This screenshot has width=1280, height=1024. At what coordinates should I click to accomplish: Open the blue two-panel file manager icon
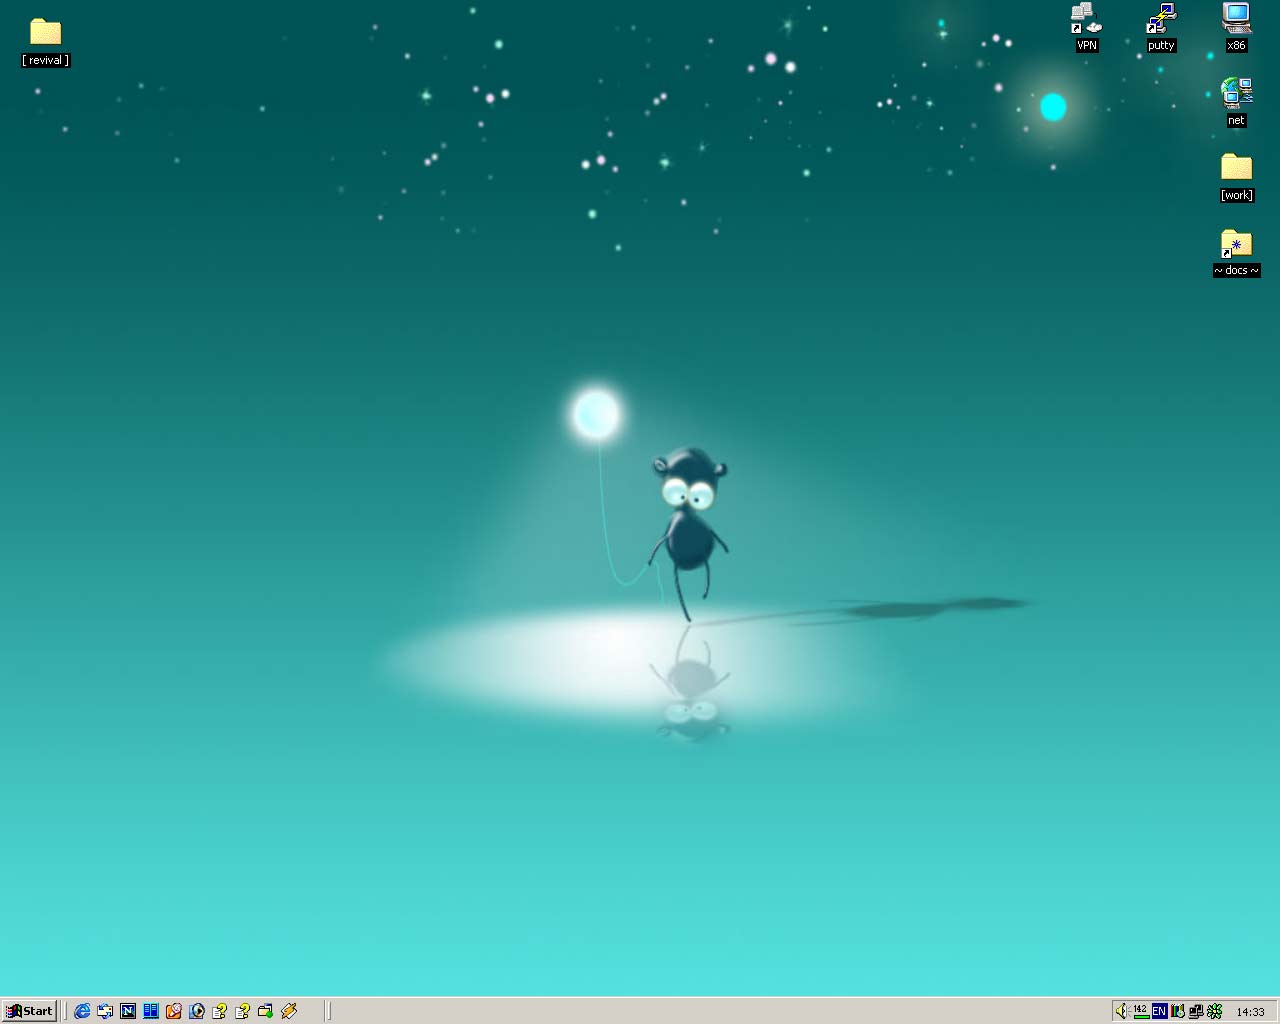[151, 1011]
